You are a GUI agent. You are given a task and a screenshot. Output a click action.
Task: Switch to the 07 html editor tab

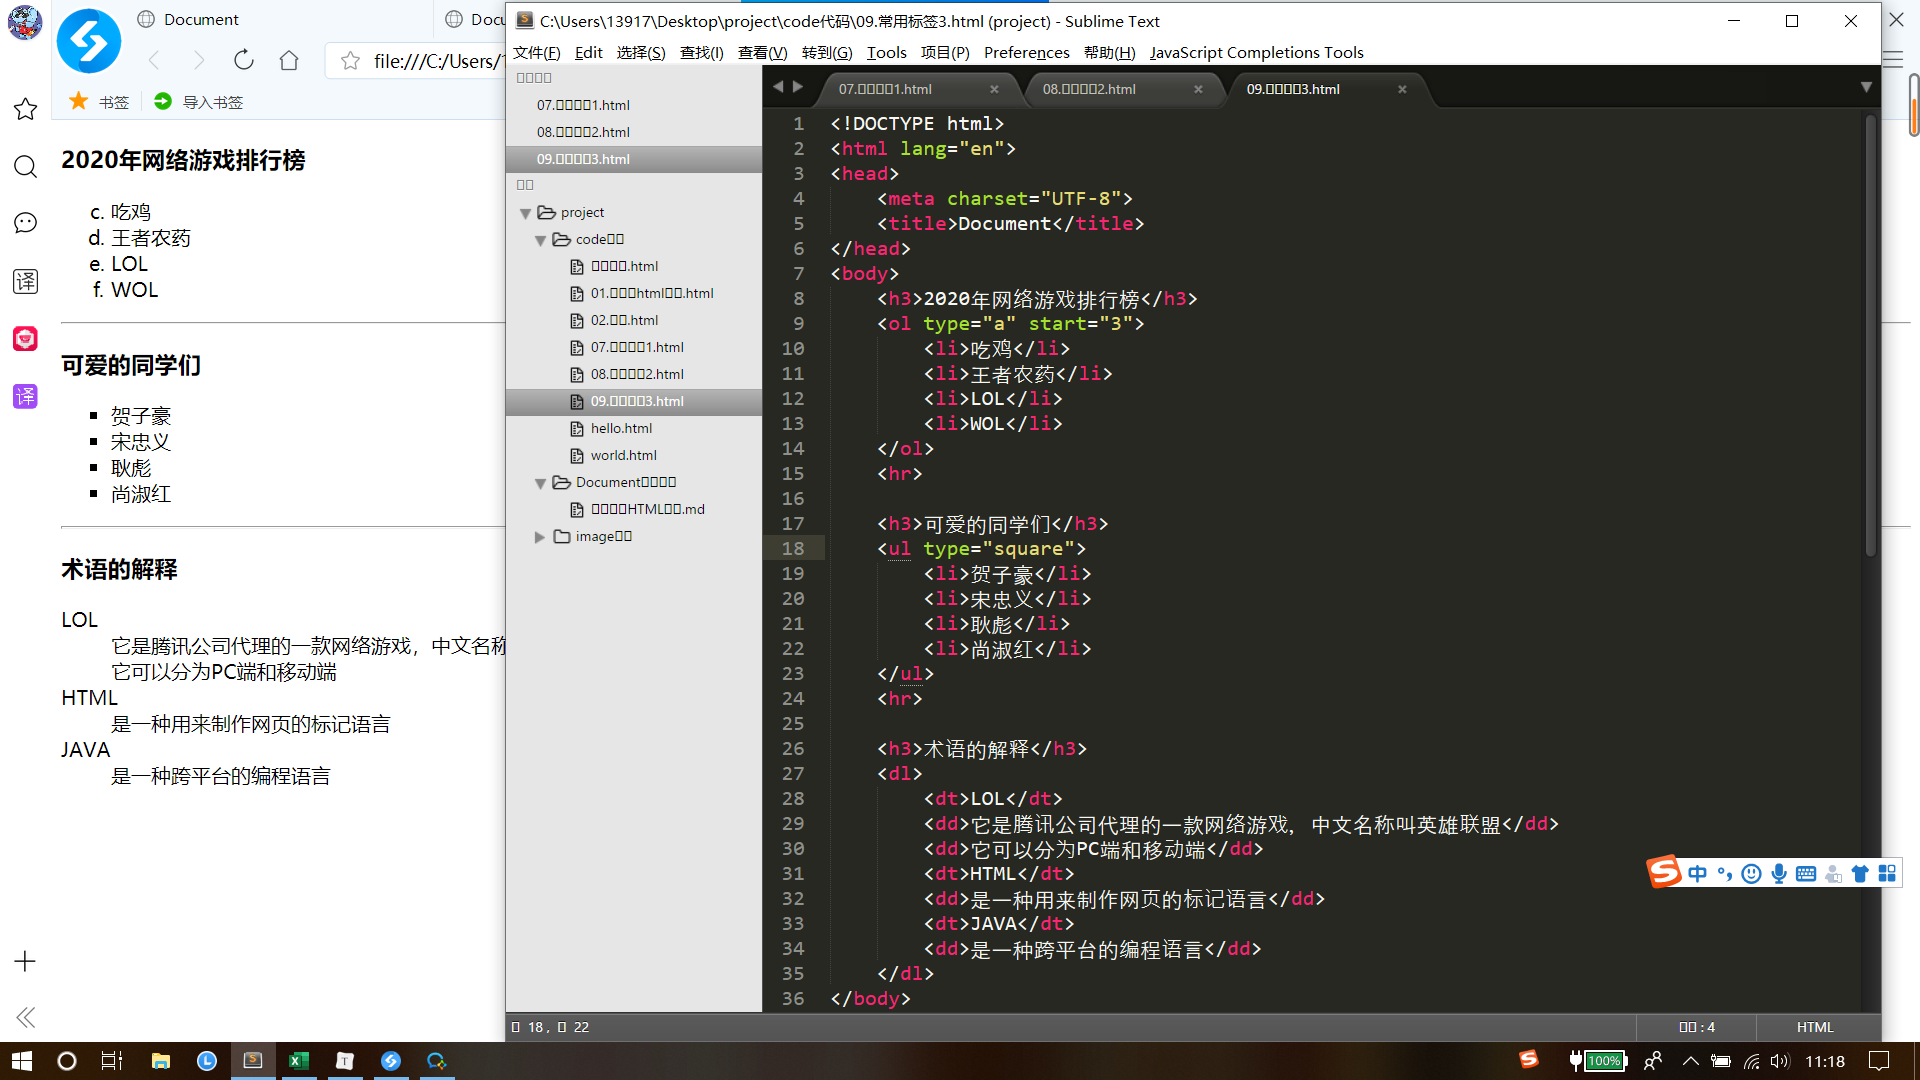885,89
